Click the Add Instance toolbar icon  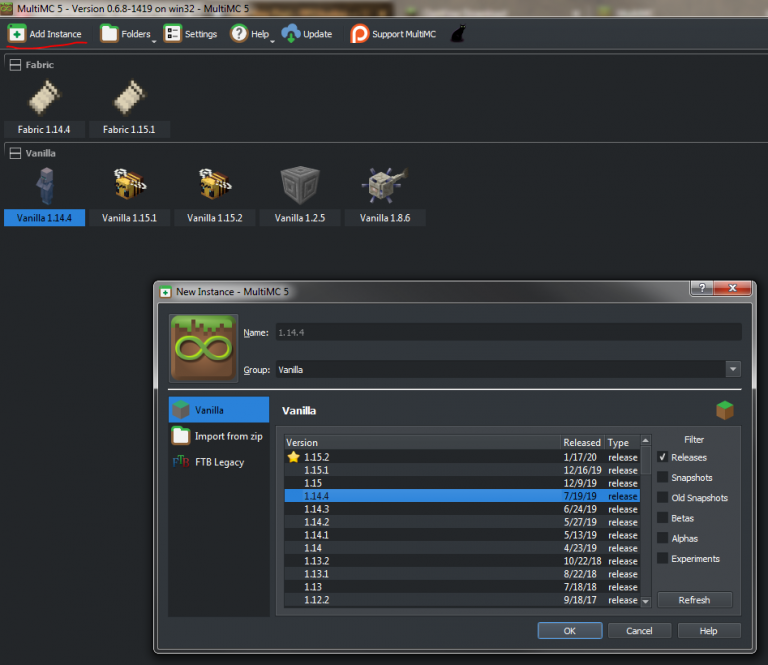[x=17, y=34]
